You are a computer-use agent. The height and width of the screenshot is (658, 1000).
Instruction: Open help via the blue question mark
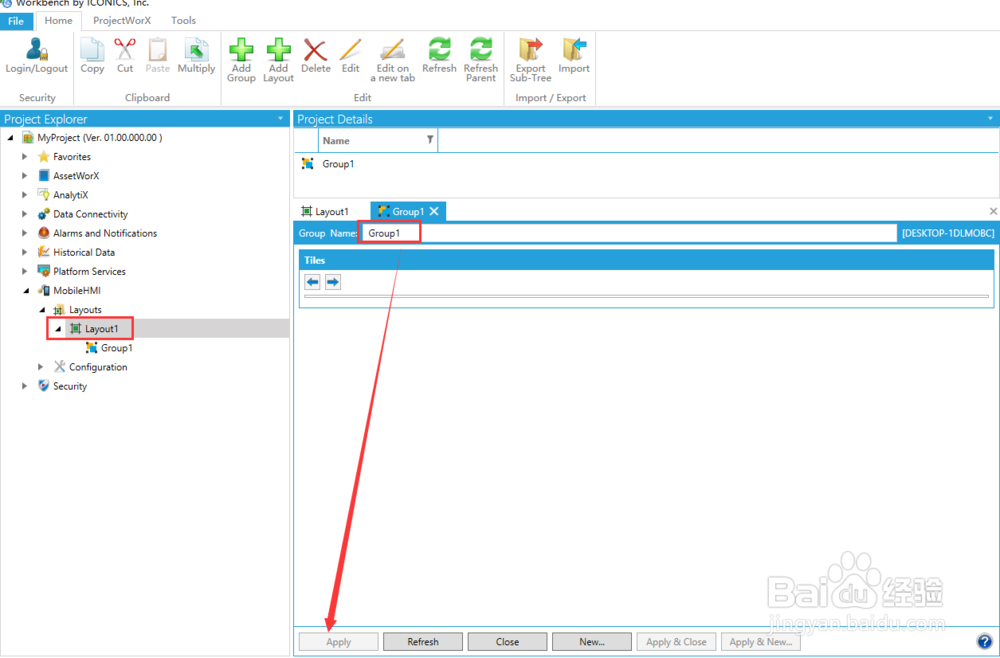tap(984, 641)
